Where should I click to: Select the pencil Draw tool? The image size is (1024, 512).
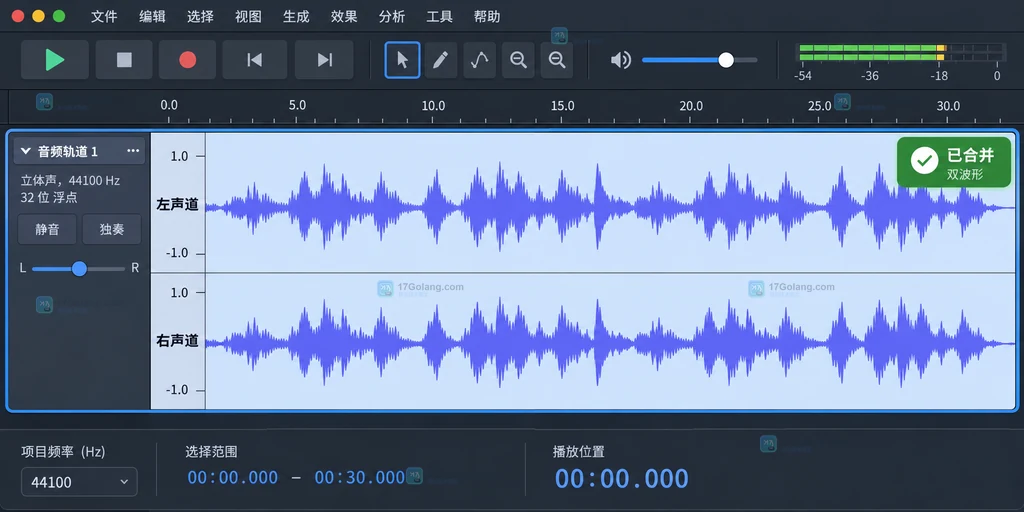[441, 60]
